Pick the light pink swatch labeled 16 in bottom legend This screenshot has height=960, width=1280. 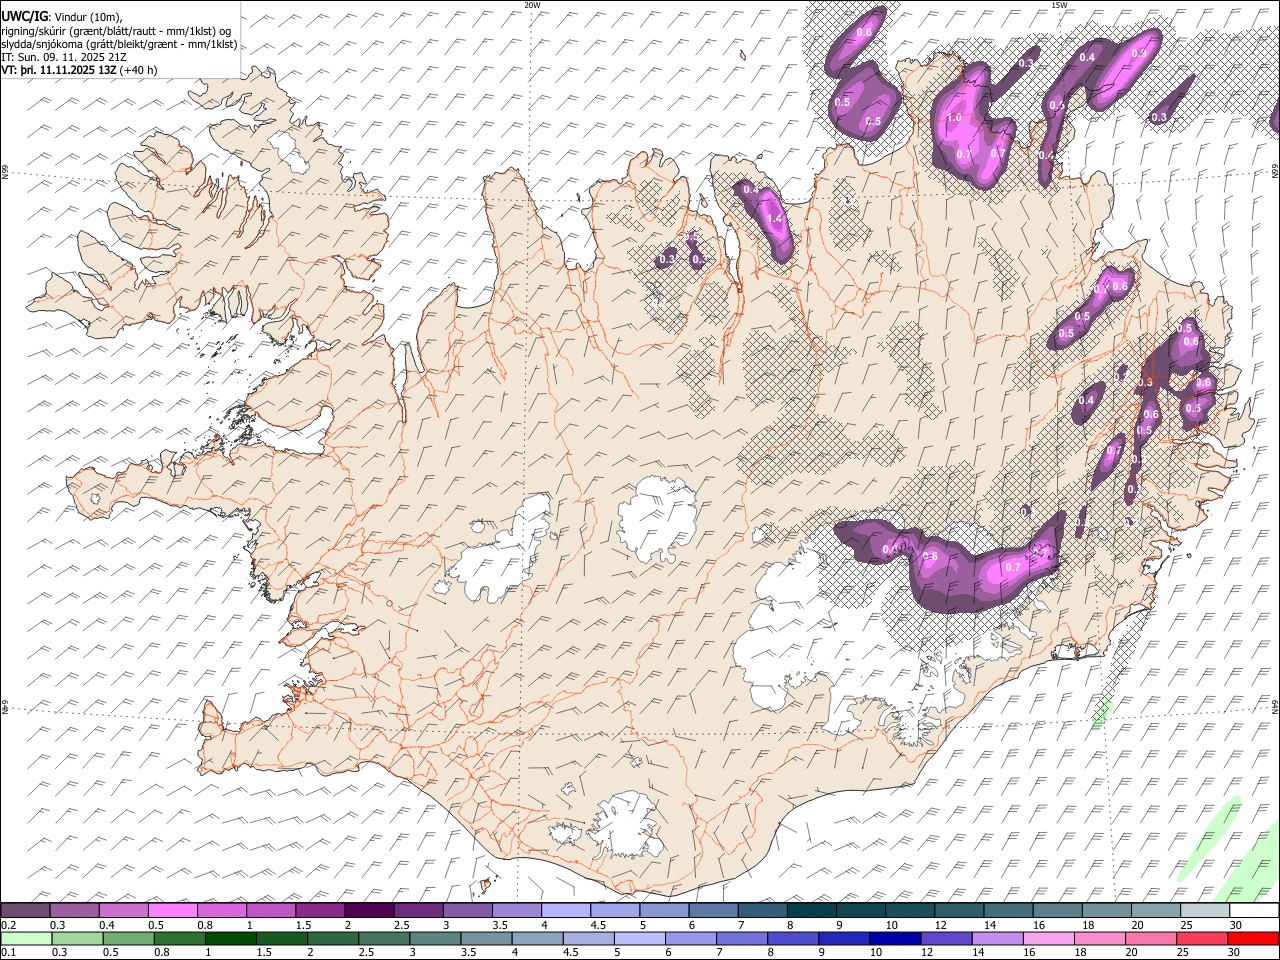point(1048,938)
